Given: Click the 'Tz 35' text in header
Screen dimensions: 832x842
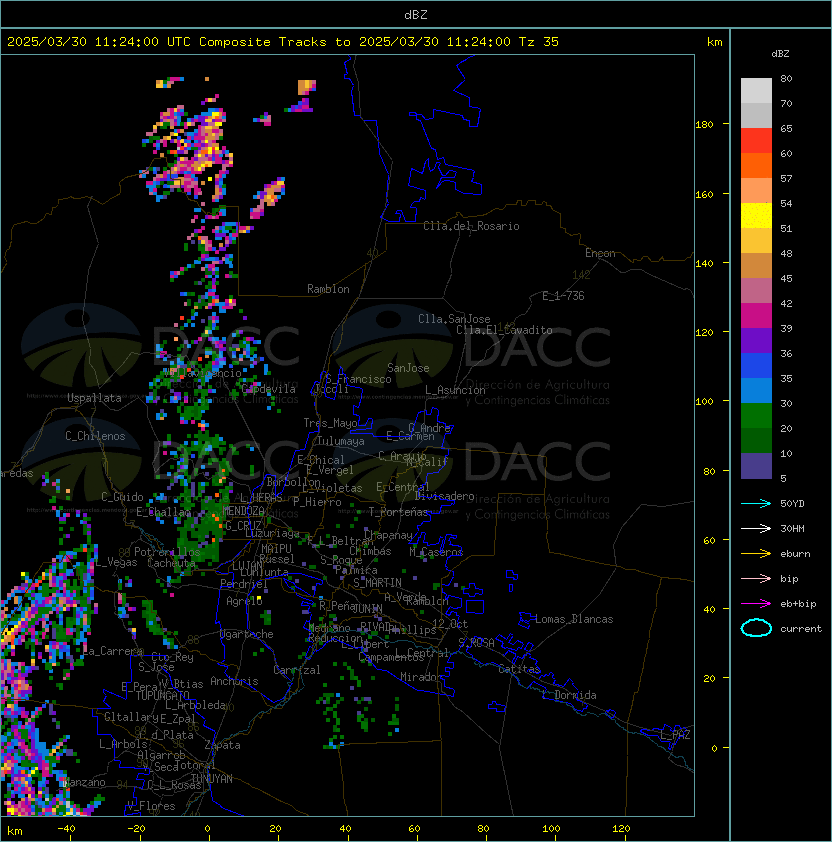Looking at the screenshot, I should (x=539, y=42).
